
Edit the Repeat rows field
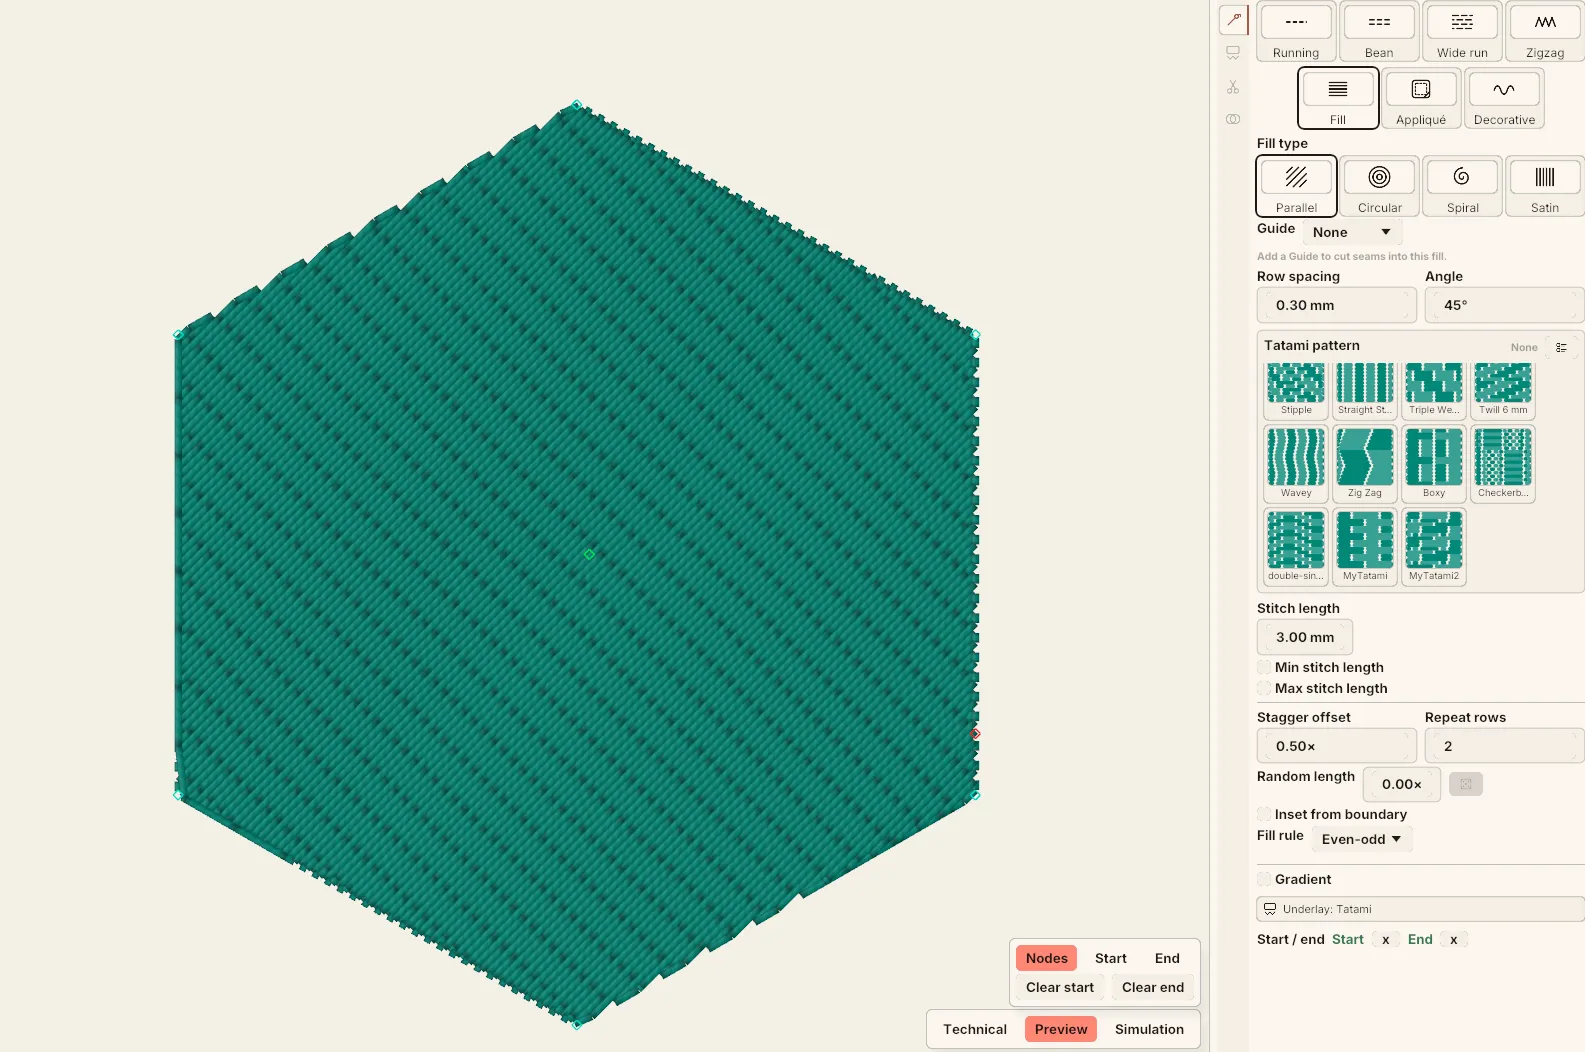pyautogui.click(x=1504, y=746)
